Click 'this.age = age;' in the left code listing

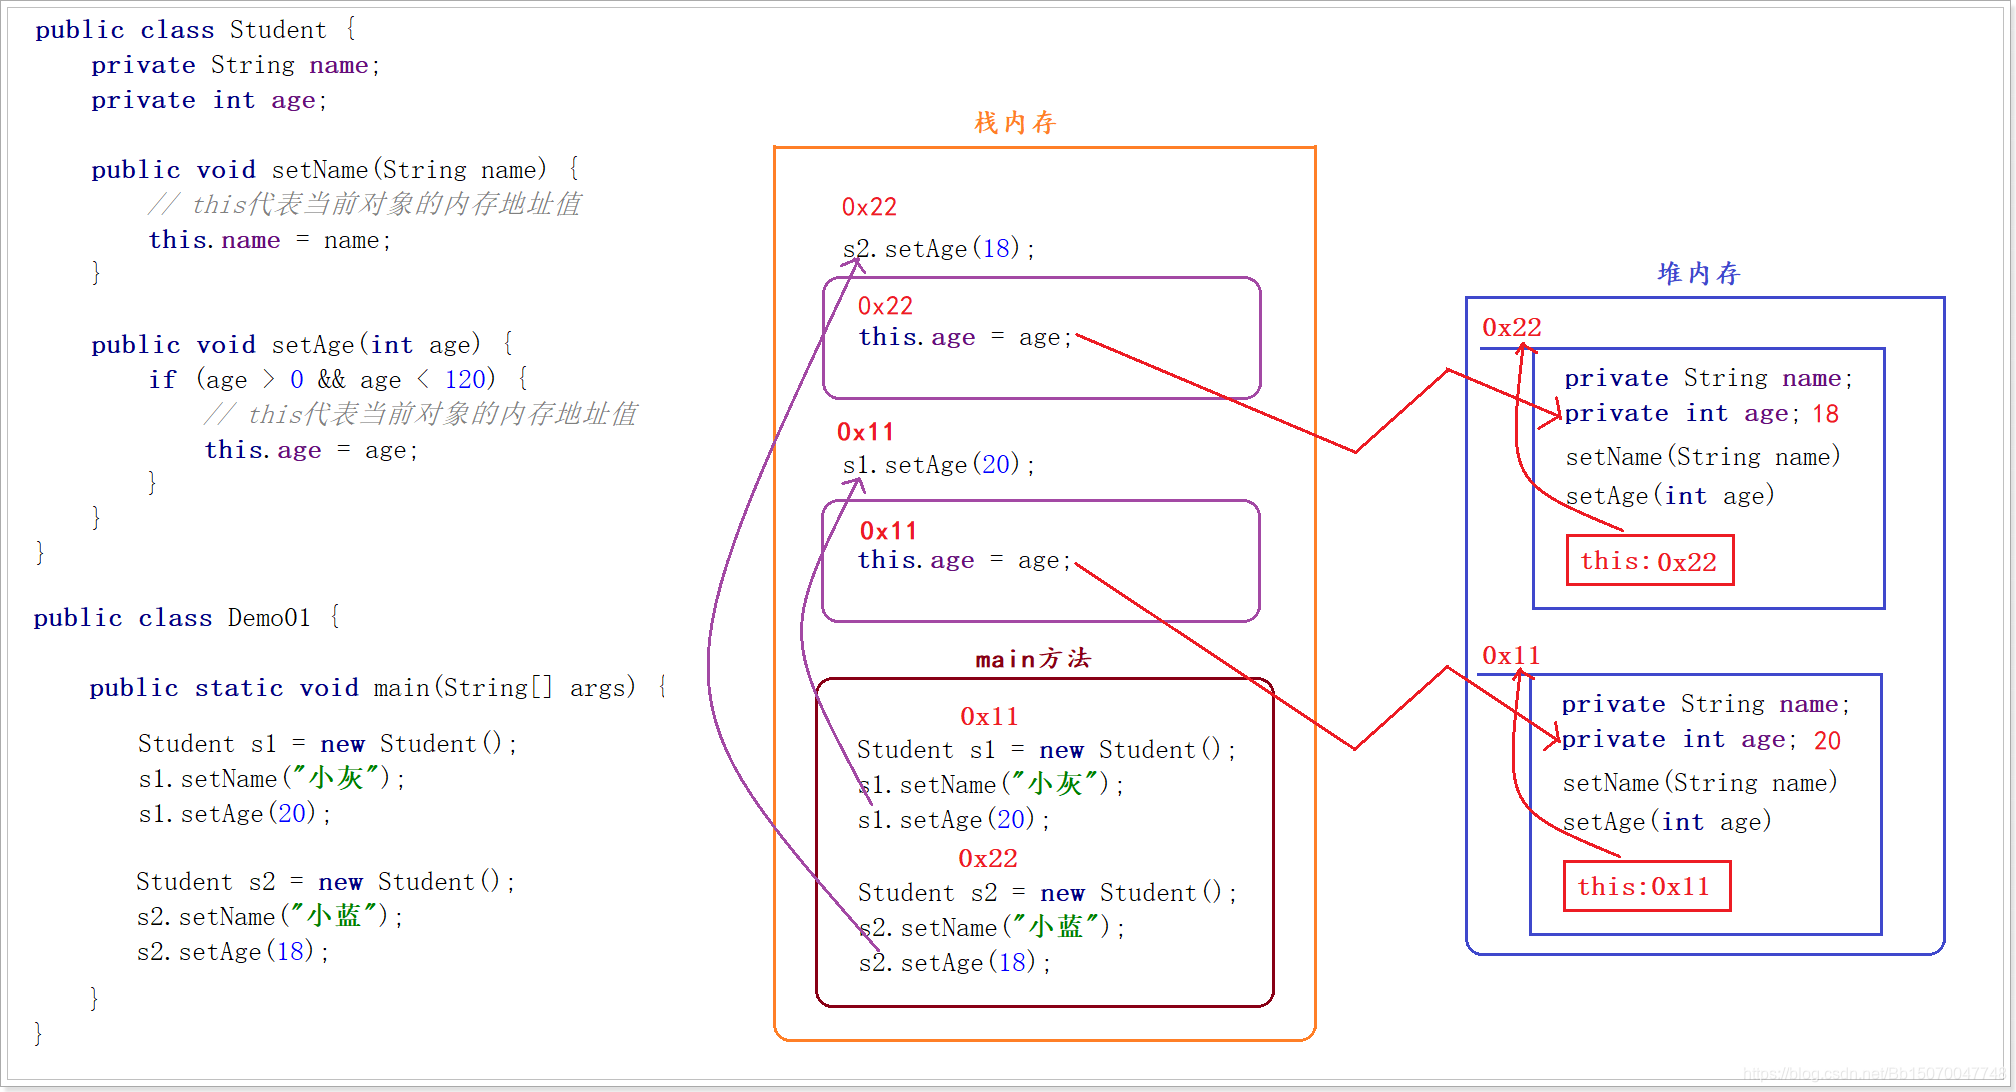tap(312, 451)
